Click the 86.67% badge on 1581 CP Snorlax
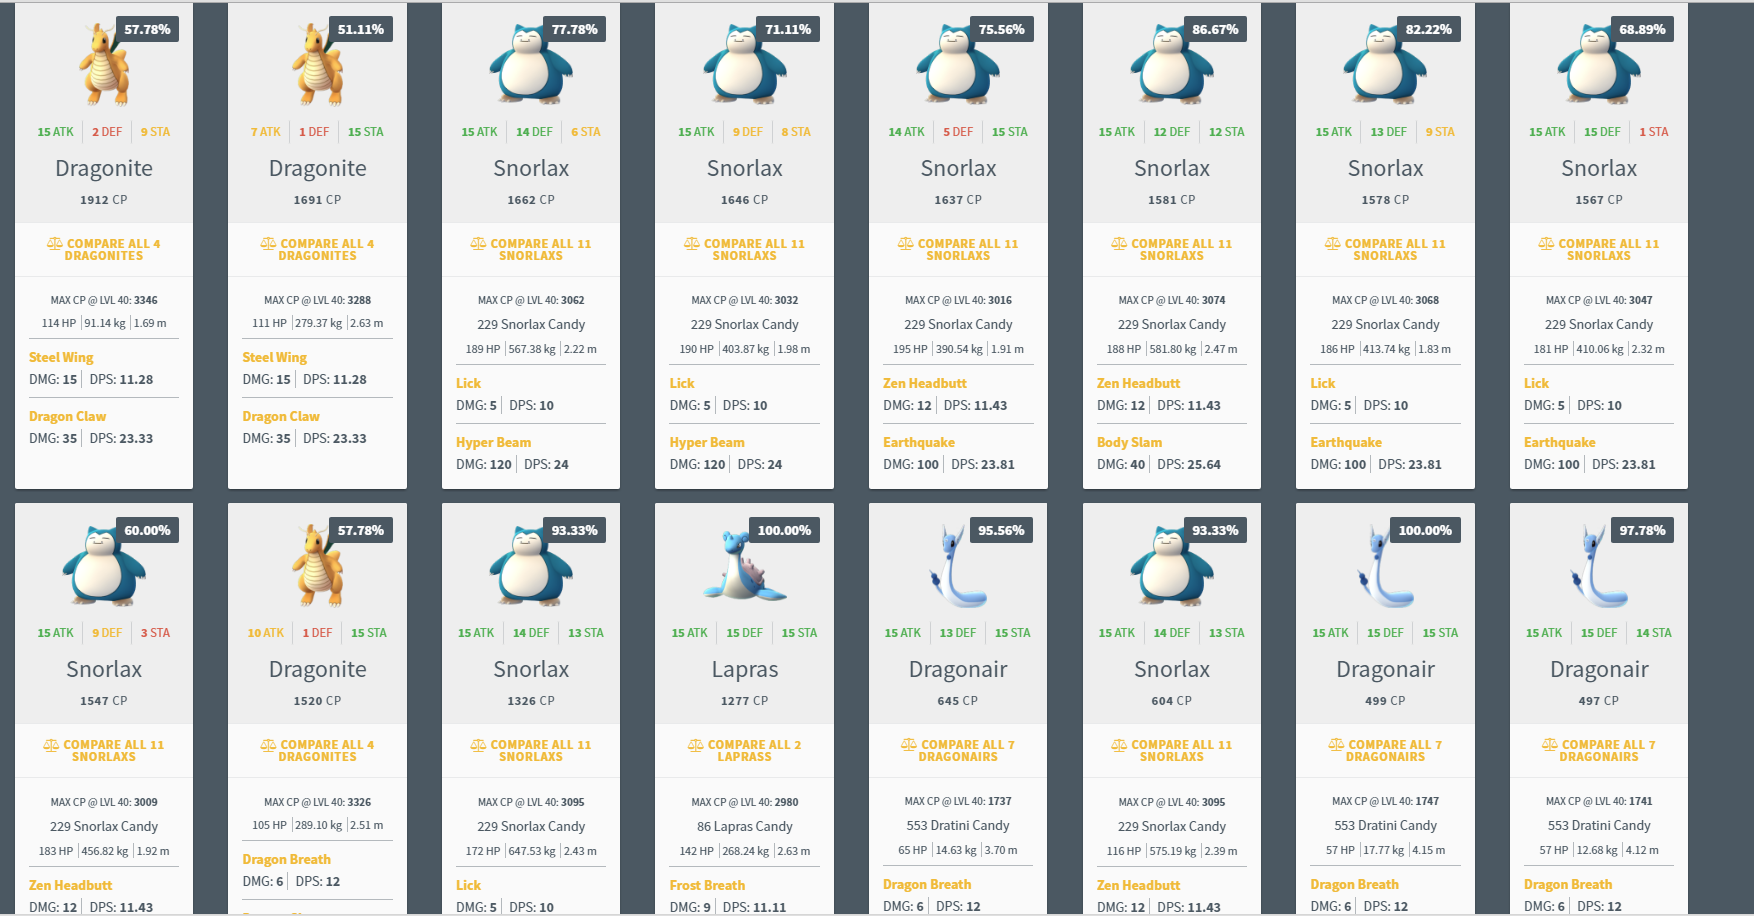This screenshot has width=1754, height=916. (1215, 30)
